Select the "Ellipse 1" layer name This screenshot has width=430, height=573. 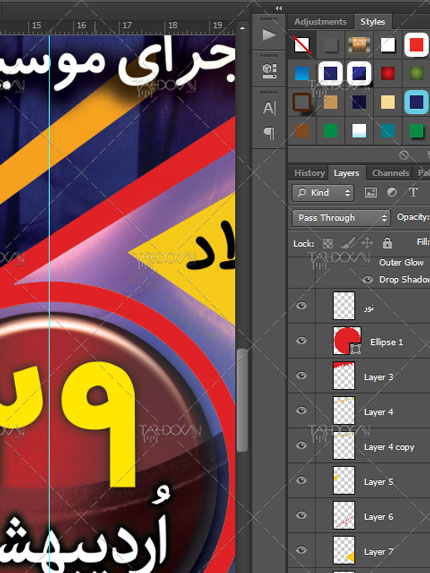(x=387, y=342)
